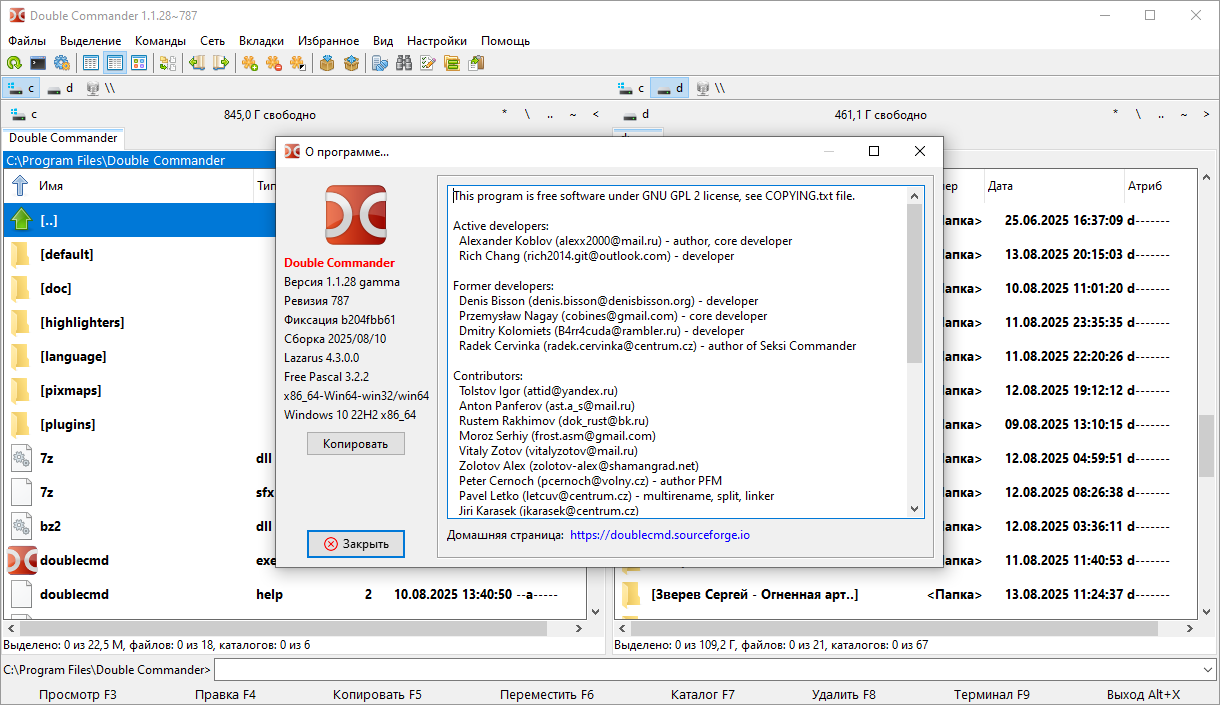1220x705 pixels.
Task: Click the Копировать button in About dialog
Action: click(x=355, y=443)
